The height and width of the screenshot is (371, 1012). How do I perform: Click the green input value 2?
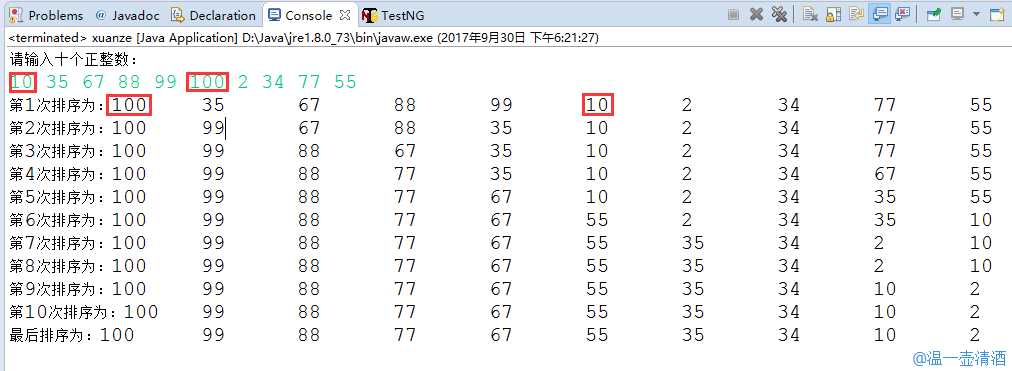coord(243,82)
